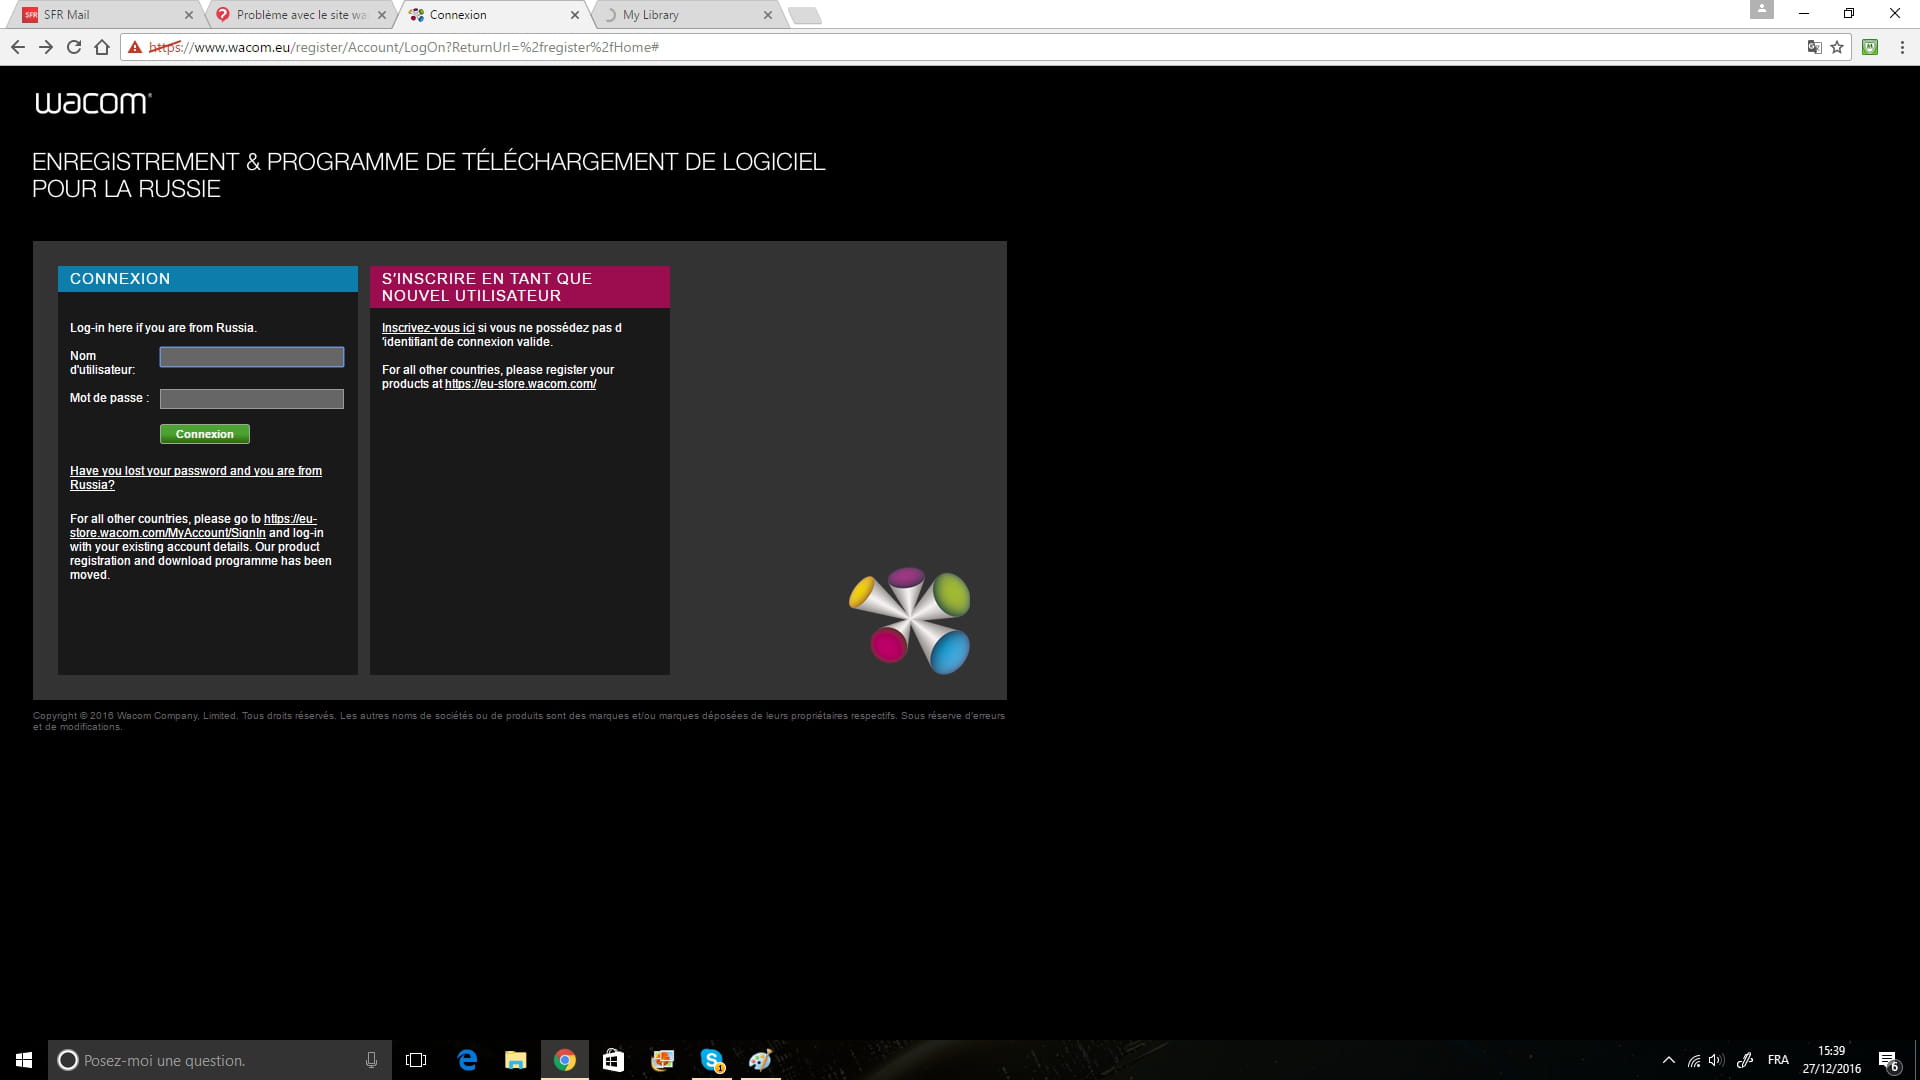The image size is (1920, 1080).
Task: Show hidden system tray icons
Action: pos(1668,1060)
